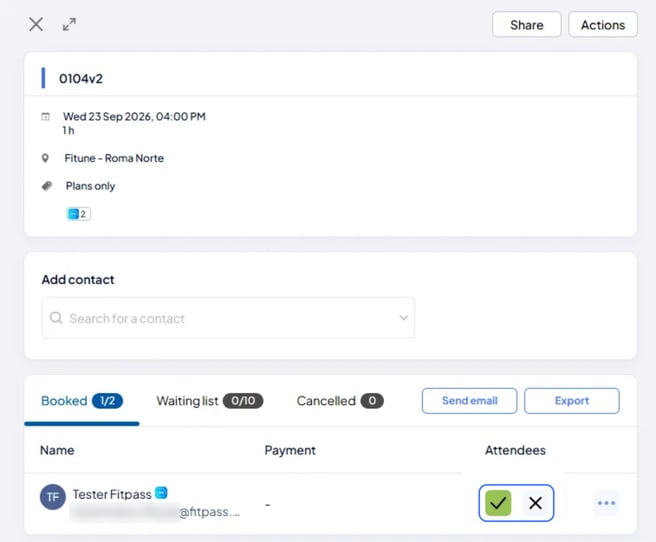Click the Send email button
This screenshot has width=656, height=542.
pos(469,401)
